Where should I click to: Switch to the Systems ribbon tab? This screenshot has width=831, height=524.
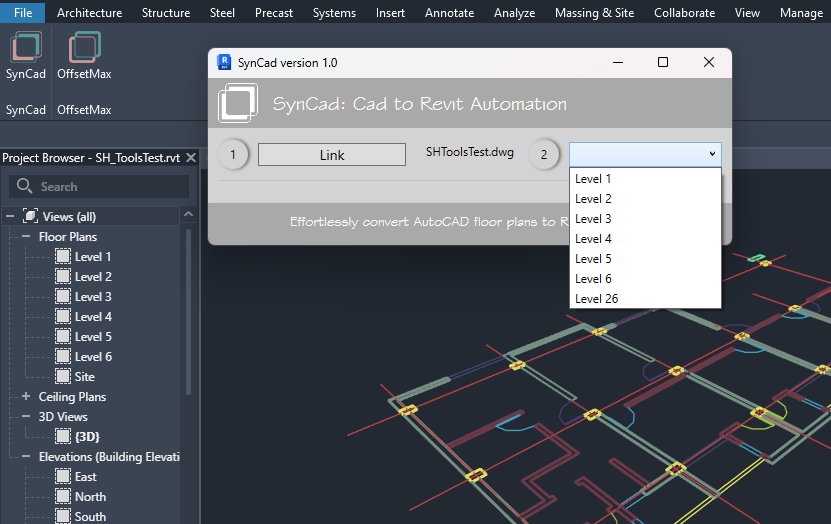tap(334, 12)
